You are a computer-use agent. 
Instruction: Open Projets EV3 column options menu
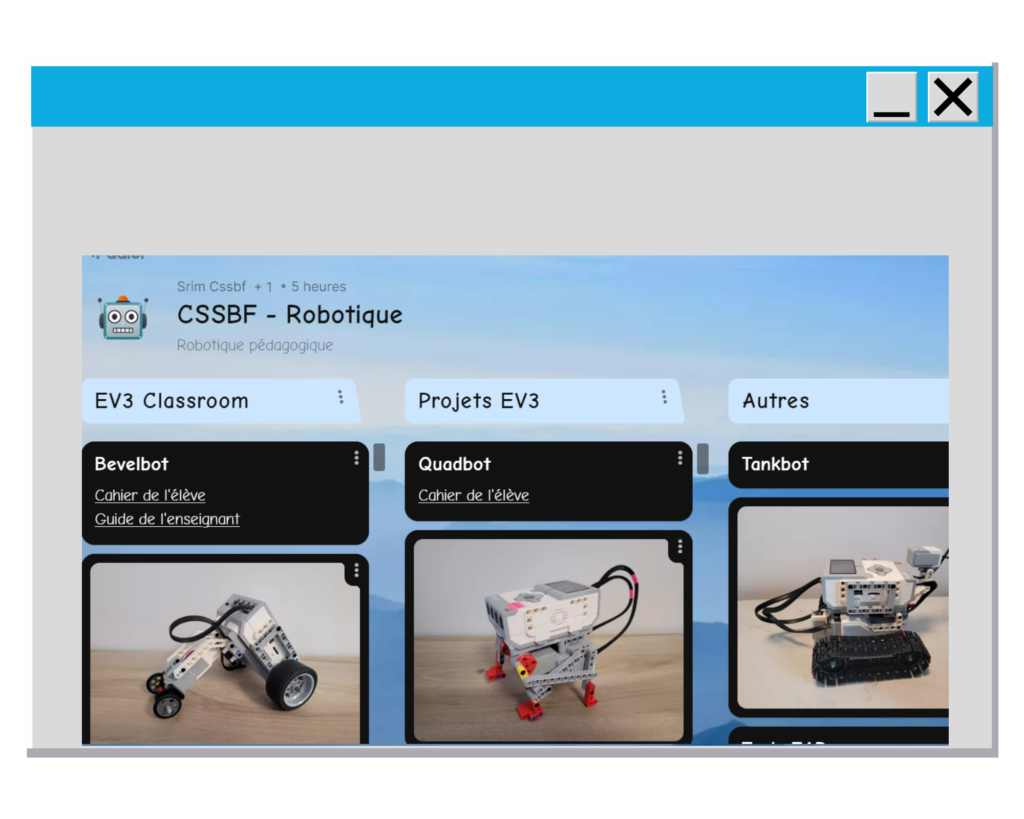click(x=664, y=397)
